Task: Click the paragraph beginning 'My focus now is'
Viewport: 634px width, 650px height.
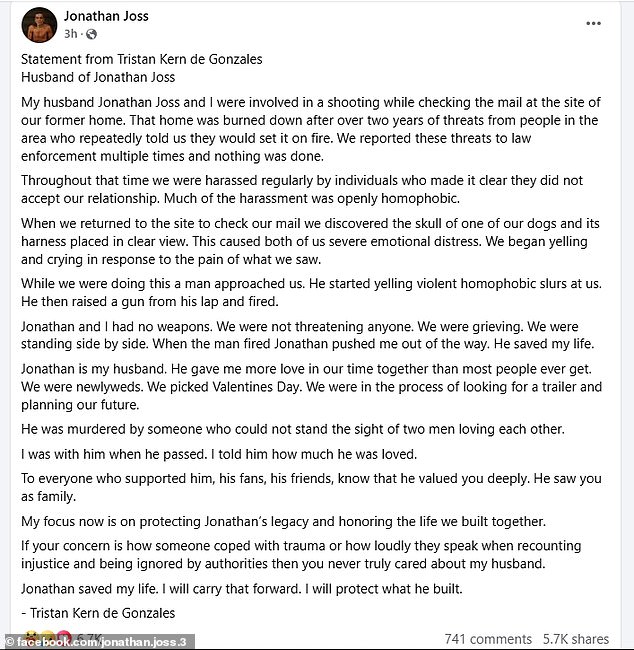Action: click(270, 522)
